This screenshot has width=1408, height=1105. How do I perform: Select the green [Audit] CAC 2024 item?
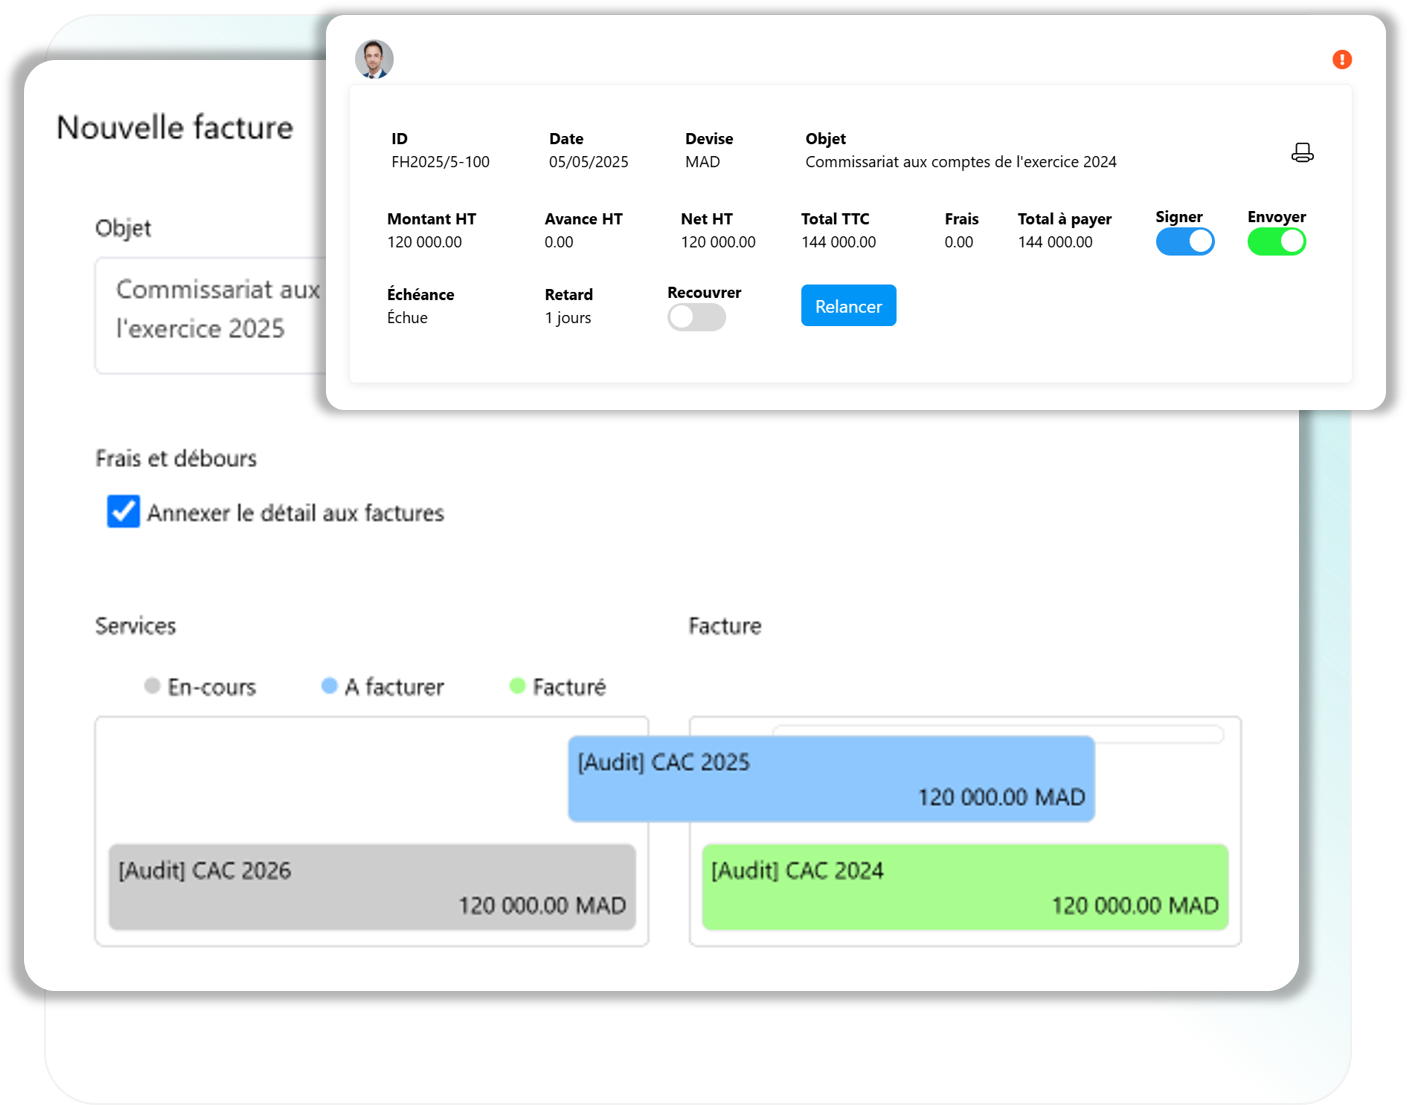pos(964,887)
